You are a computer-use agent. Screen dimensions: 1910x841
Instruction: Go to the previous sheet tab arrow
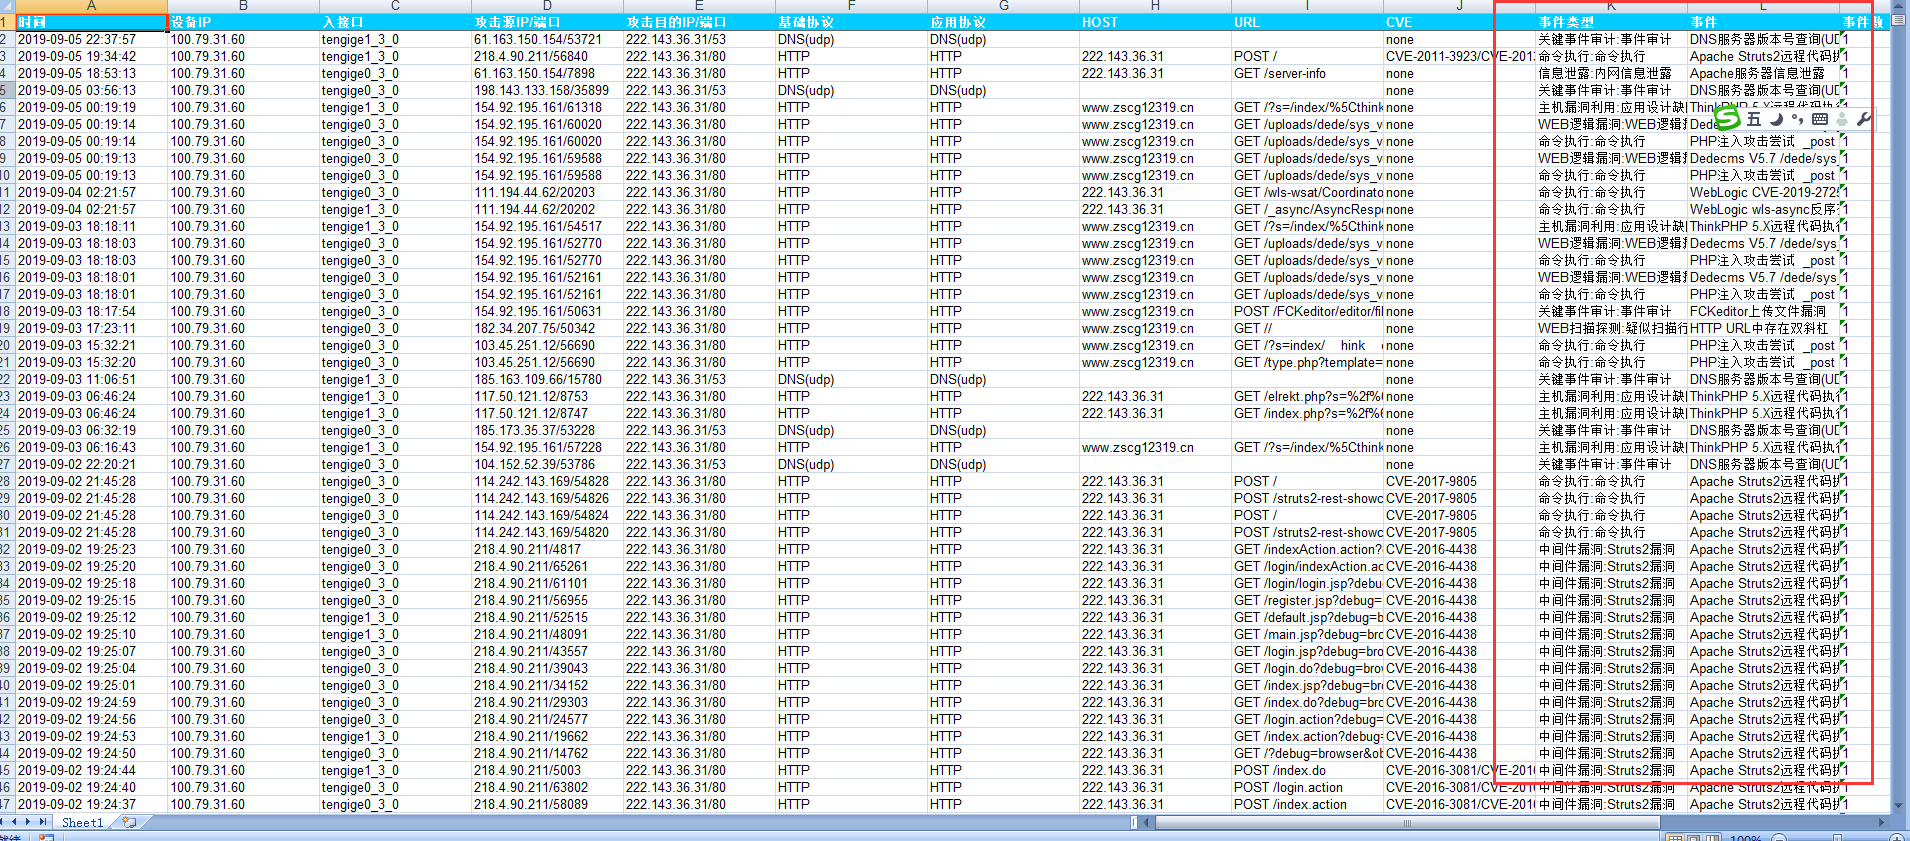point(15,822)
